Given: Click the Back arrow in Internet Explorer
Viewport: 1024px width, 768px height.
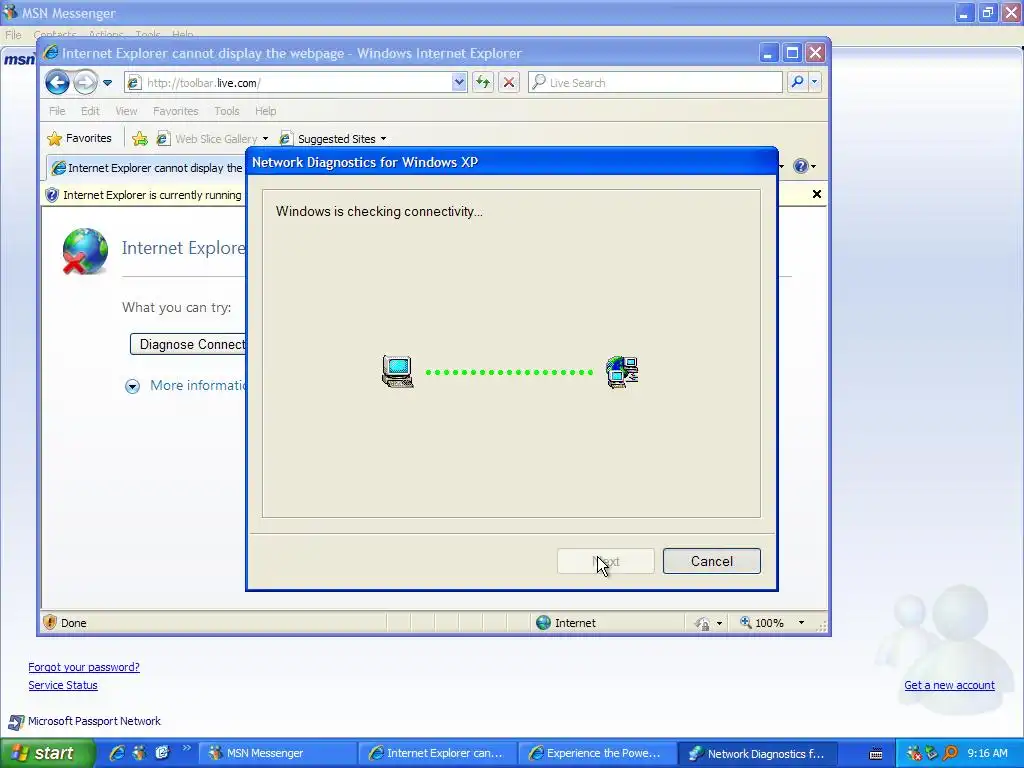Looking at the screenshot, I should (57, 82).
